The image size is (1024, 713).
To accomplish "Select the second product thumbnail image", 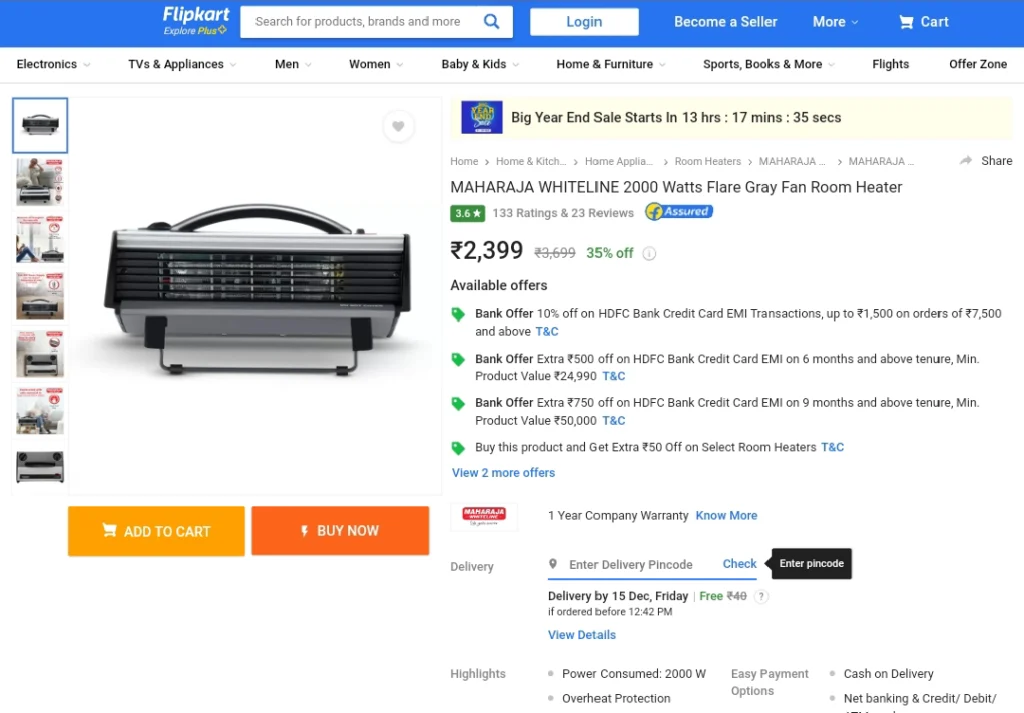I will click(x=40, y=182).
